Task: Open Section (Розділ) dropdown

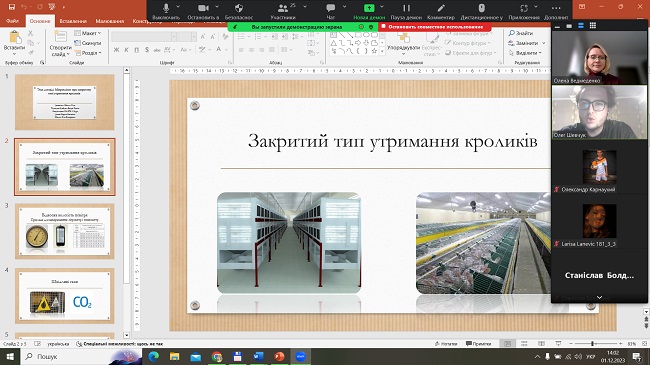Action: pyautogui.click(x=88, y=53)
